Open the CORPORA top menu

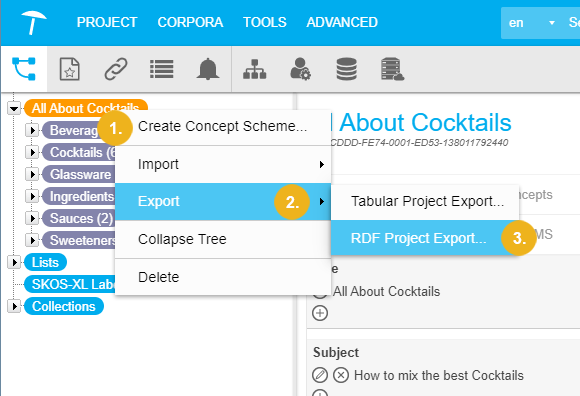click(x=190, y=22)
